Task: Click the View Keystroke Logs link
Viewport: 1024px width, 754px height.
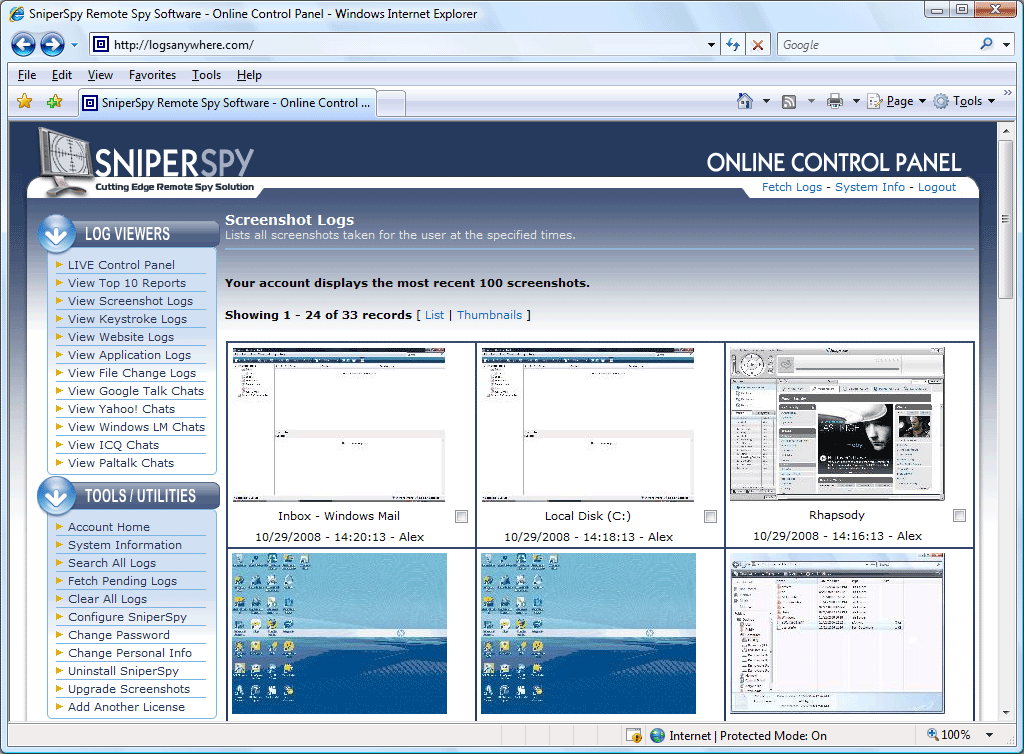Action: tap(127, 319)
